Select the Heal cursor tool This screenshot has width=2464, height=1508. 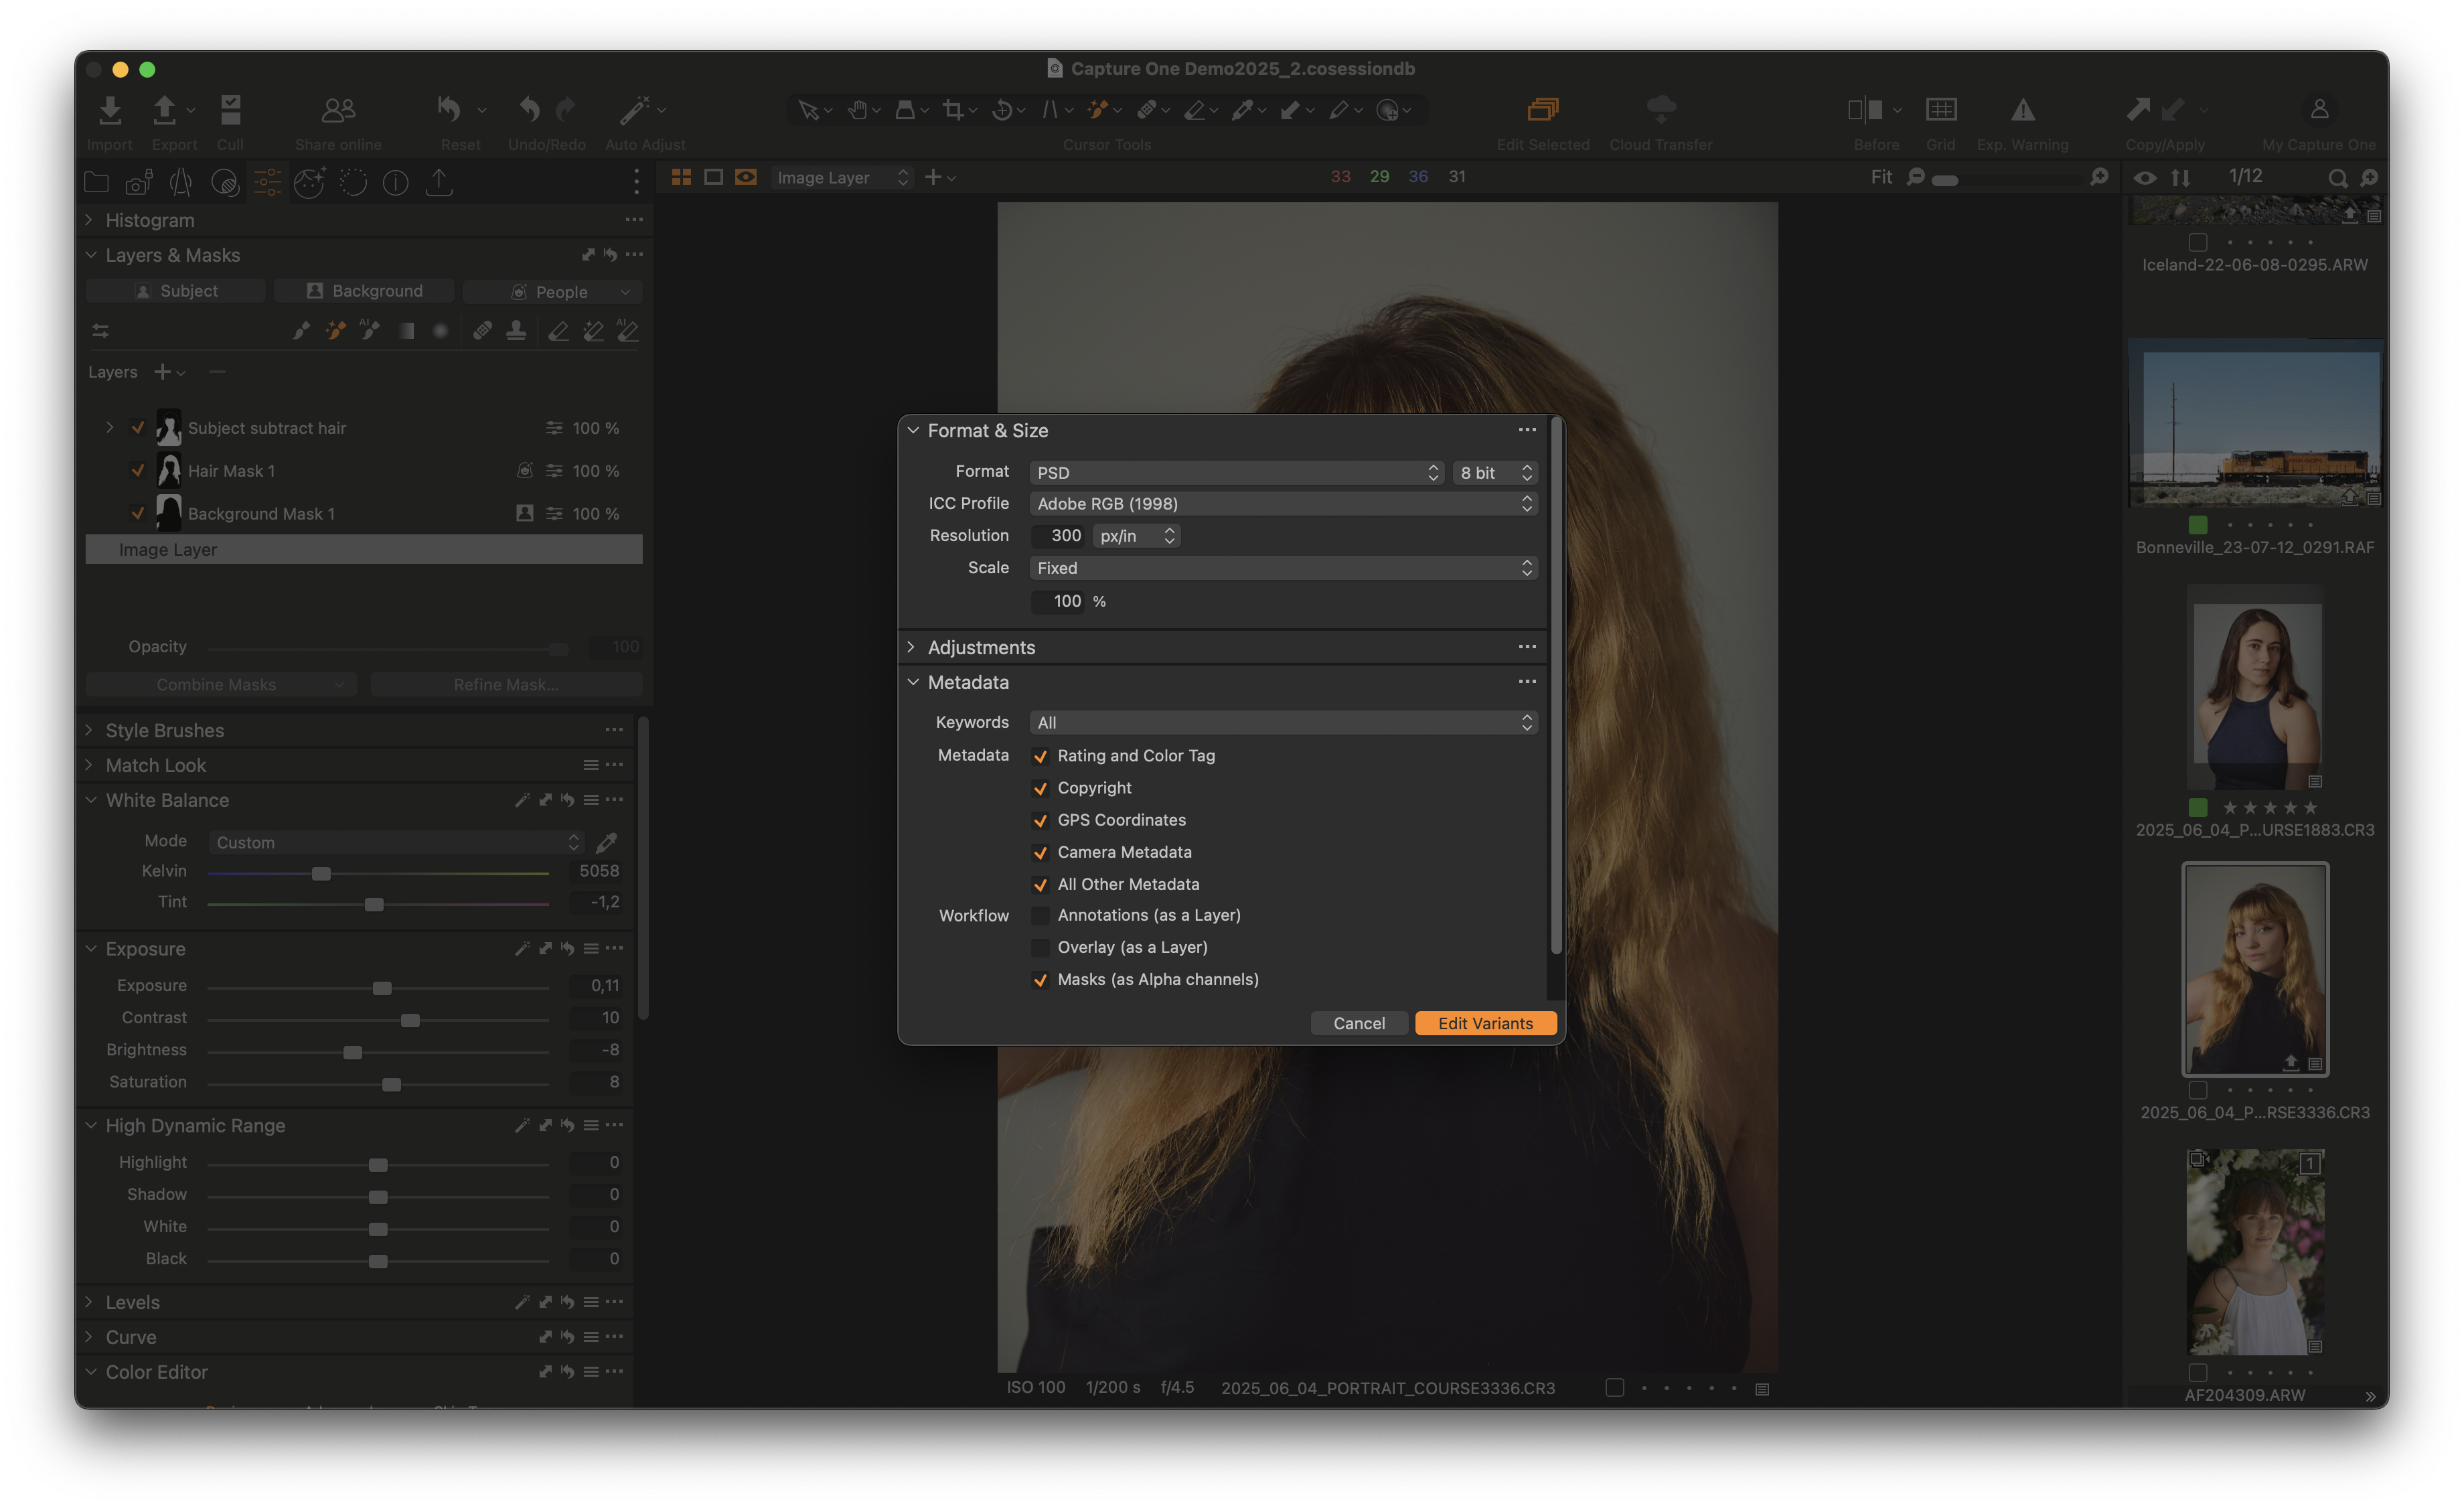1147,110
